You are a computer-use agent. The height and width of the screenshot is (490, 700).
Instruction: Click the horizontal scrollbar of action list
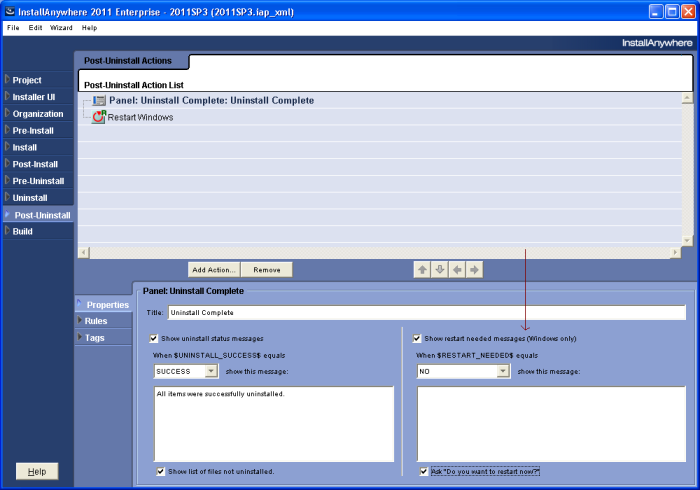pos(379,253)
